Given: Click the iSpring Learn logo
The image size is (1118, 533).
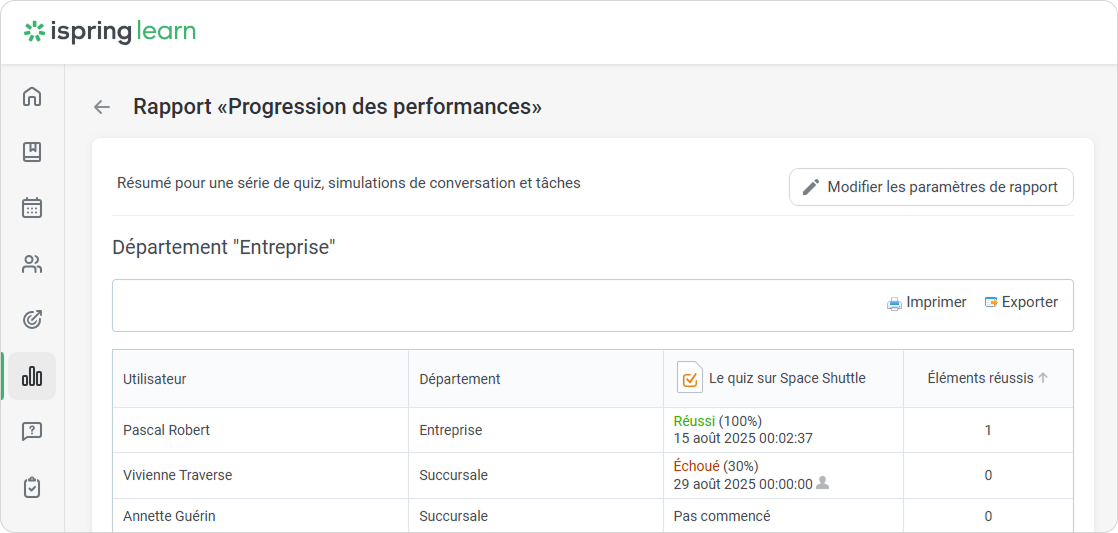Looking at the screenshot, I should click(x=110, y=32).
